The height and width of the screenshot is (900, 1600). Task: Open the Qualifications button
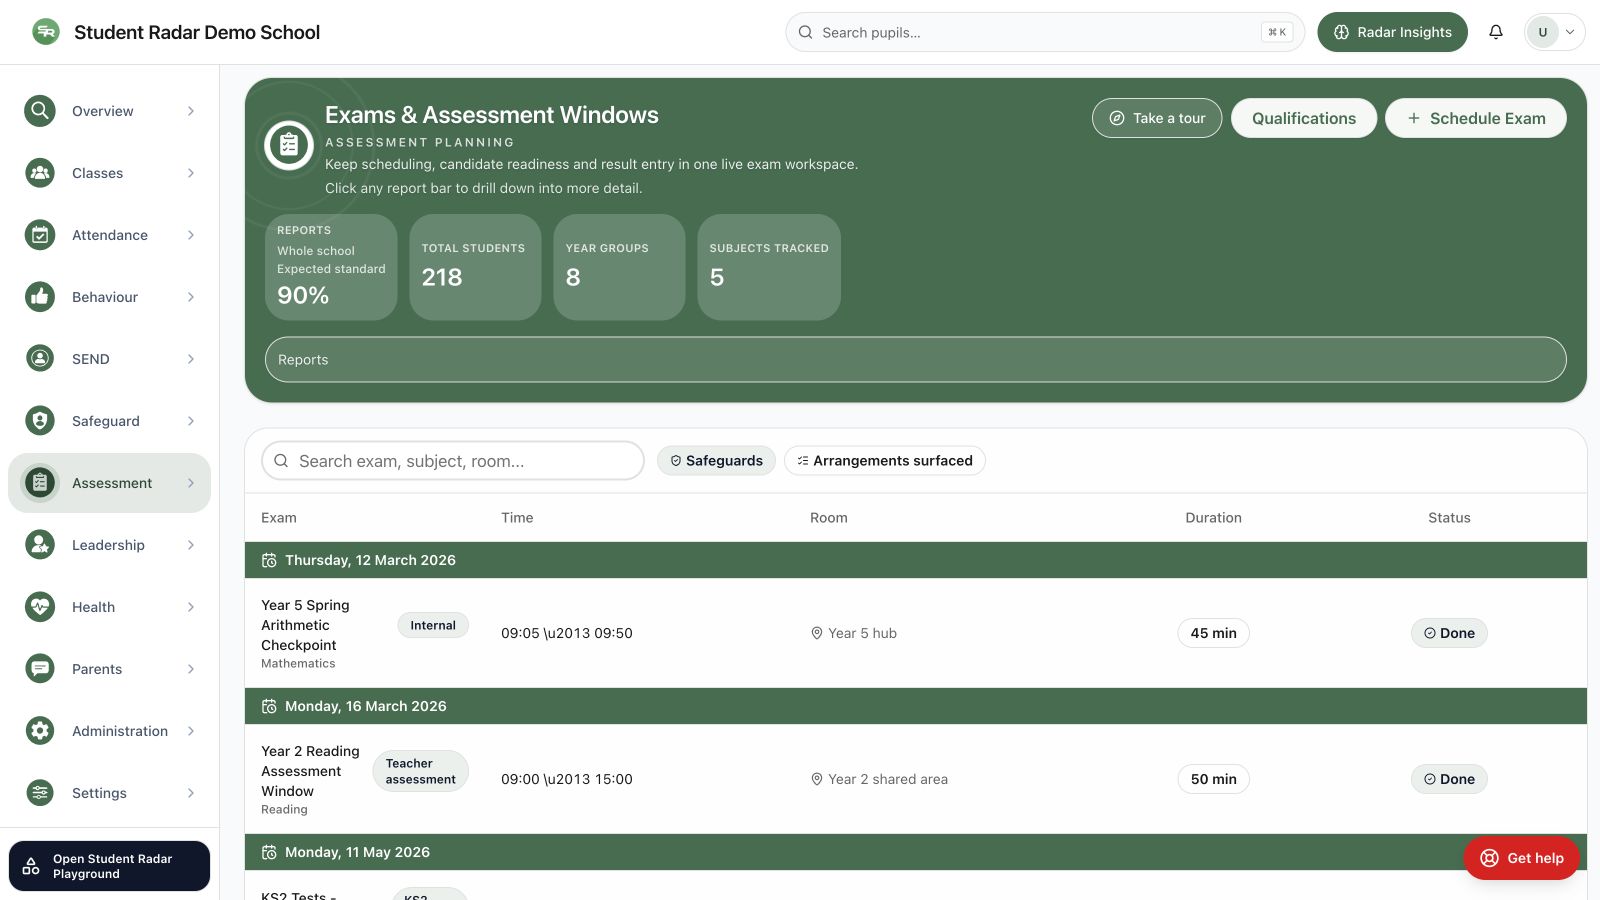point(1304,118)
